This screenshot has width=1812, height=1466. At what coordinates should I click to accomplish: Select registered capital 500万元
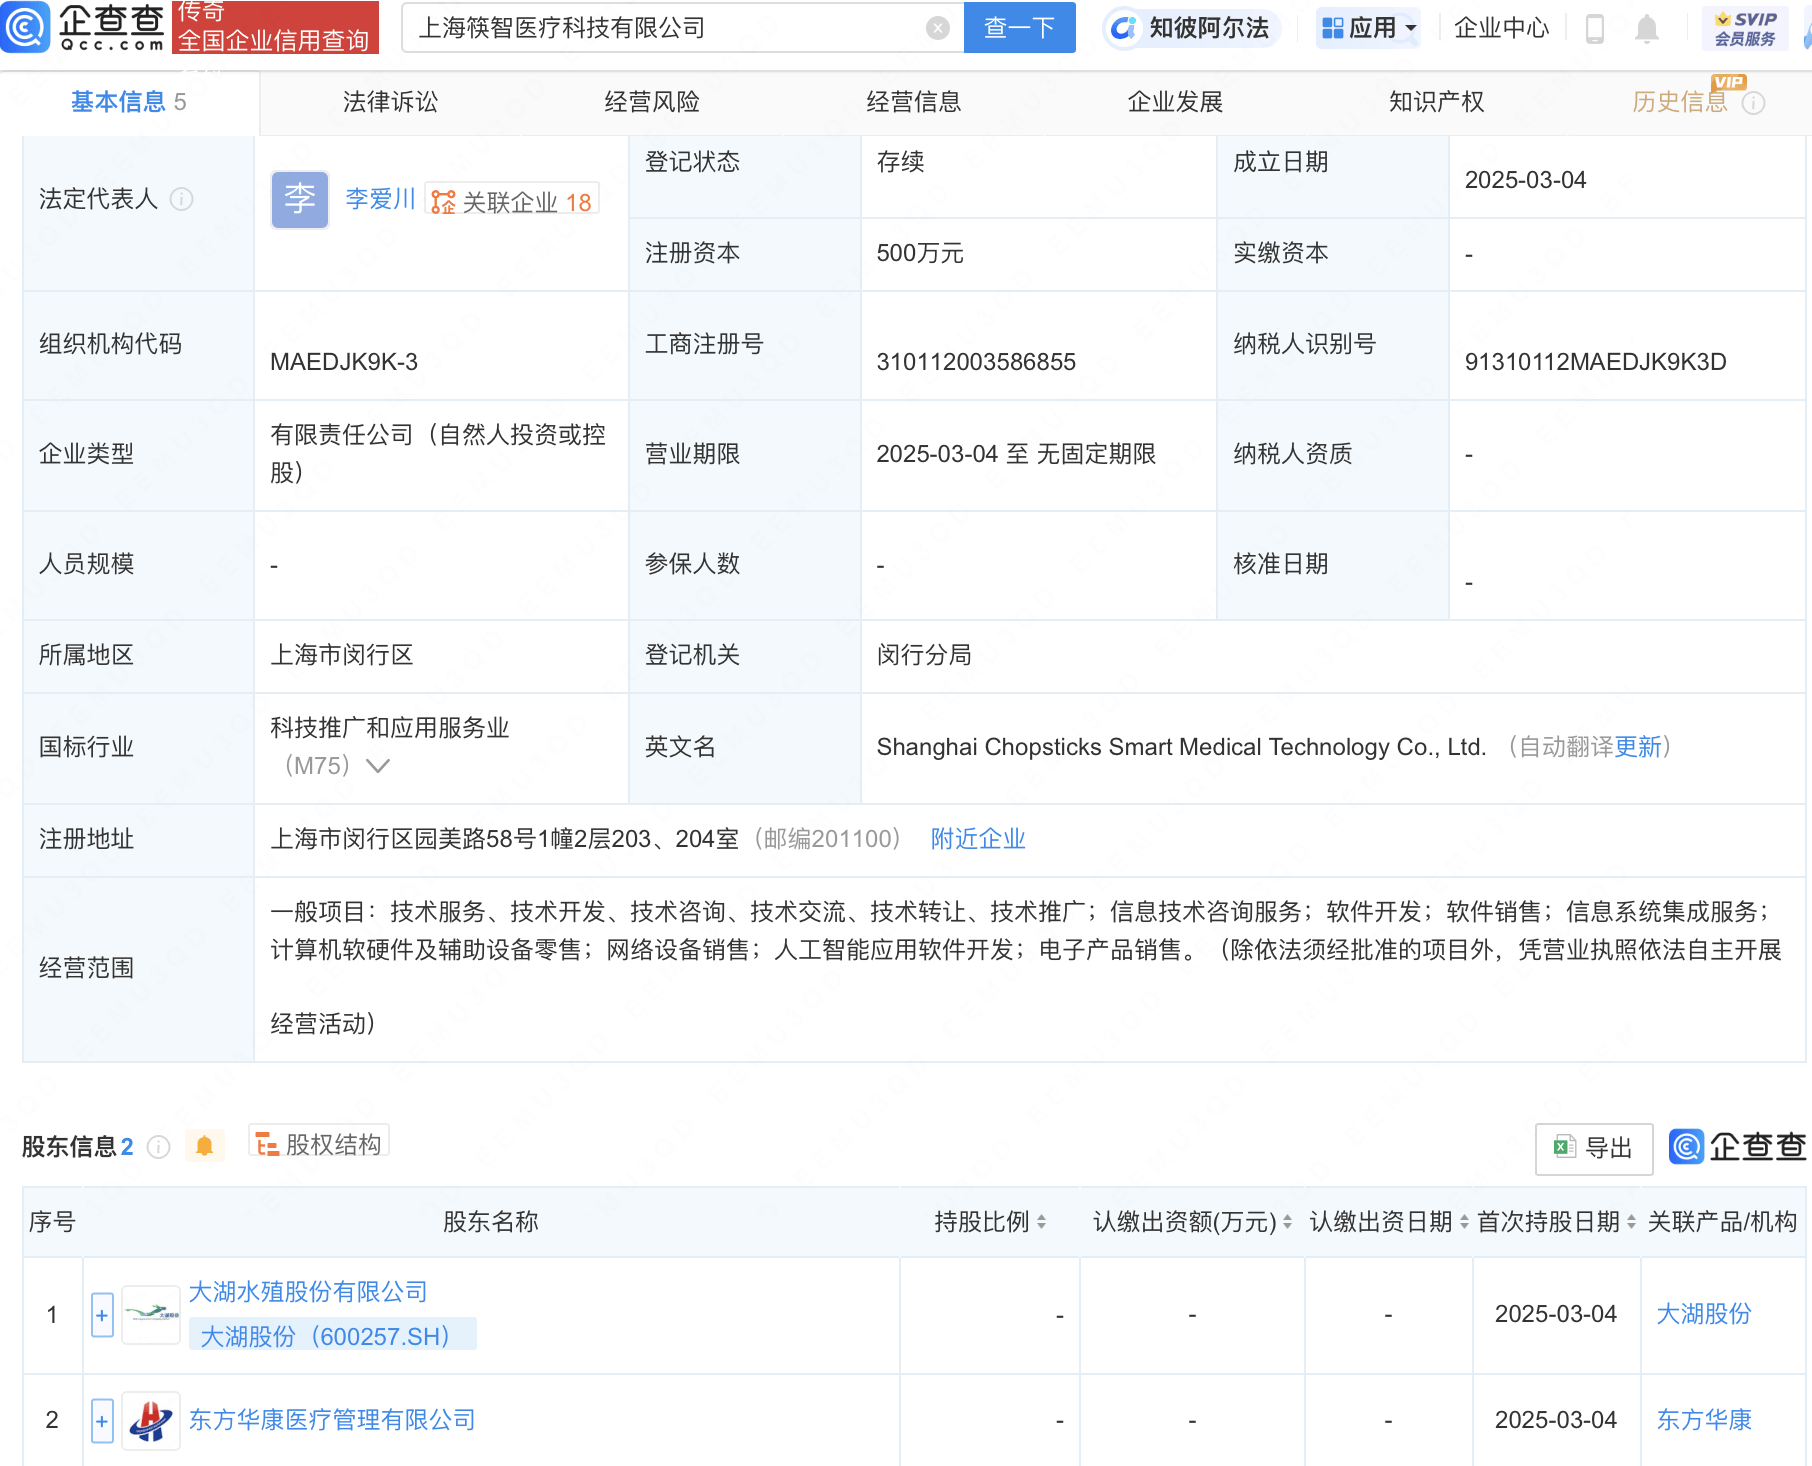(920, 254)
